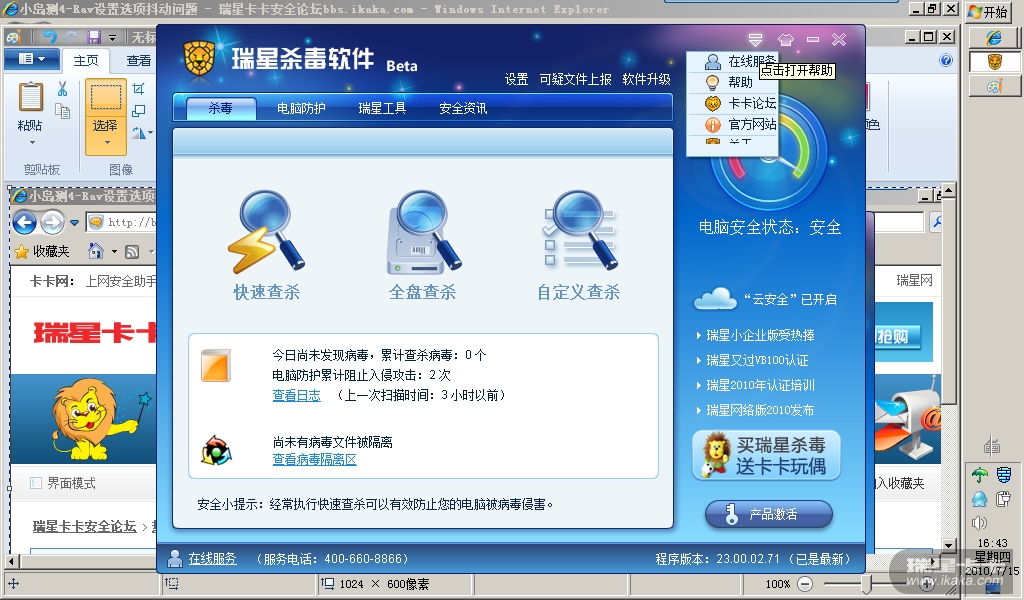Start a quick scan (快速查杀)
1024x600 pixels.
coord(266,245)
